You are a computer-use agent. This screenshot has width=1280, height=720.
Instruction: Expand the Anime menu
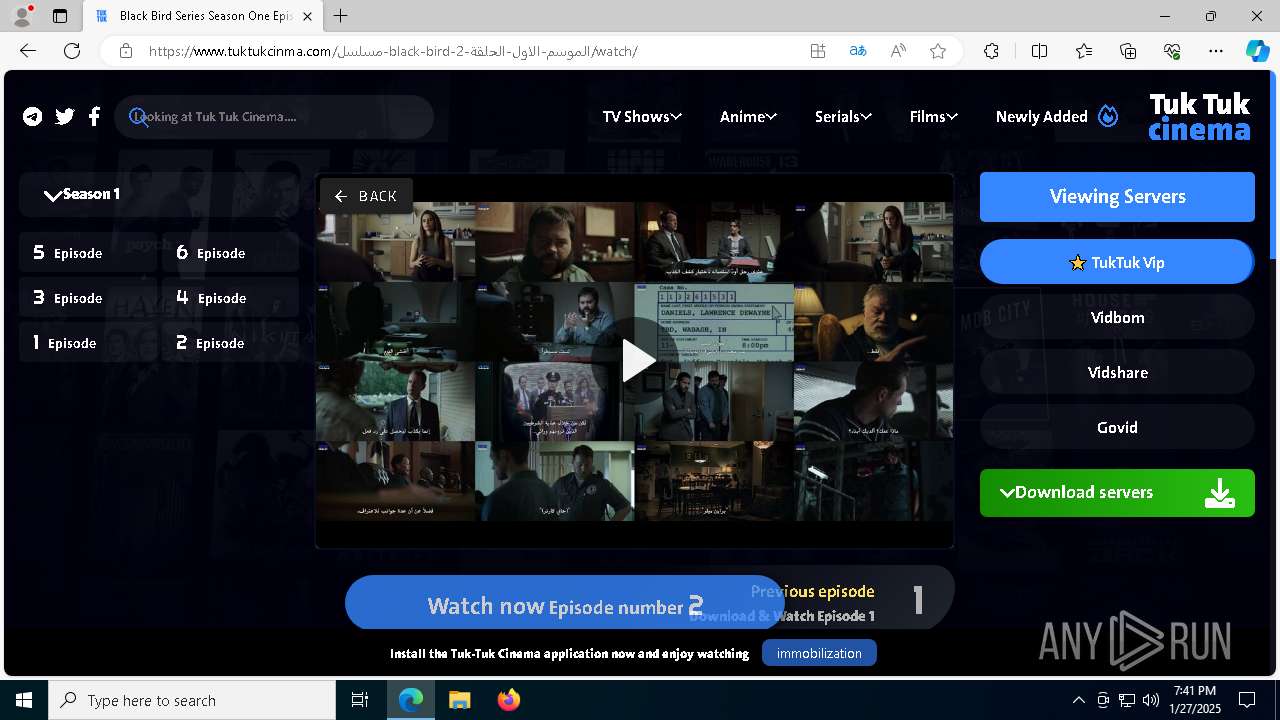748,117
